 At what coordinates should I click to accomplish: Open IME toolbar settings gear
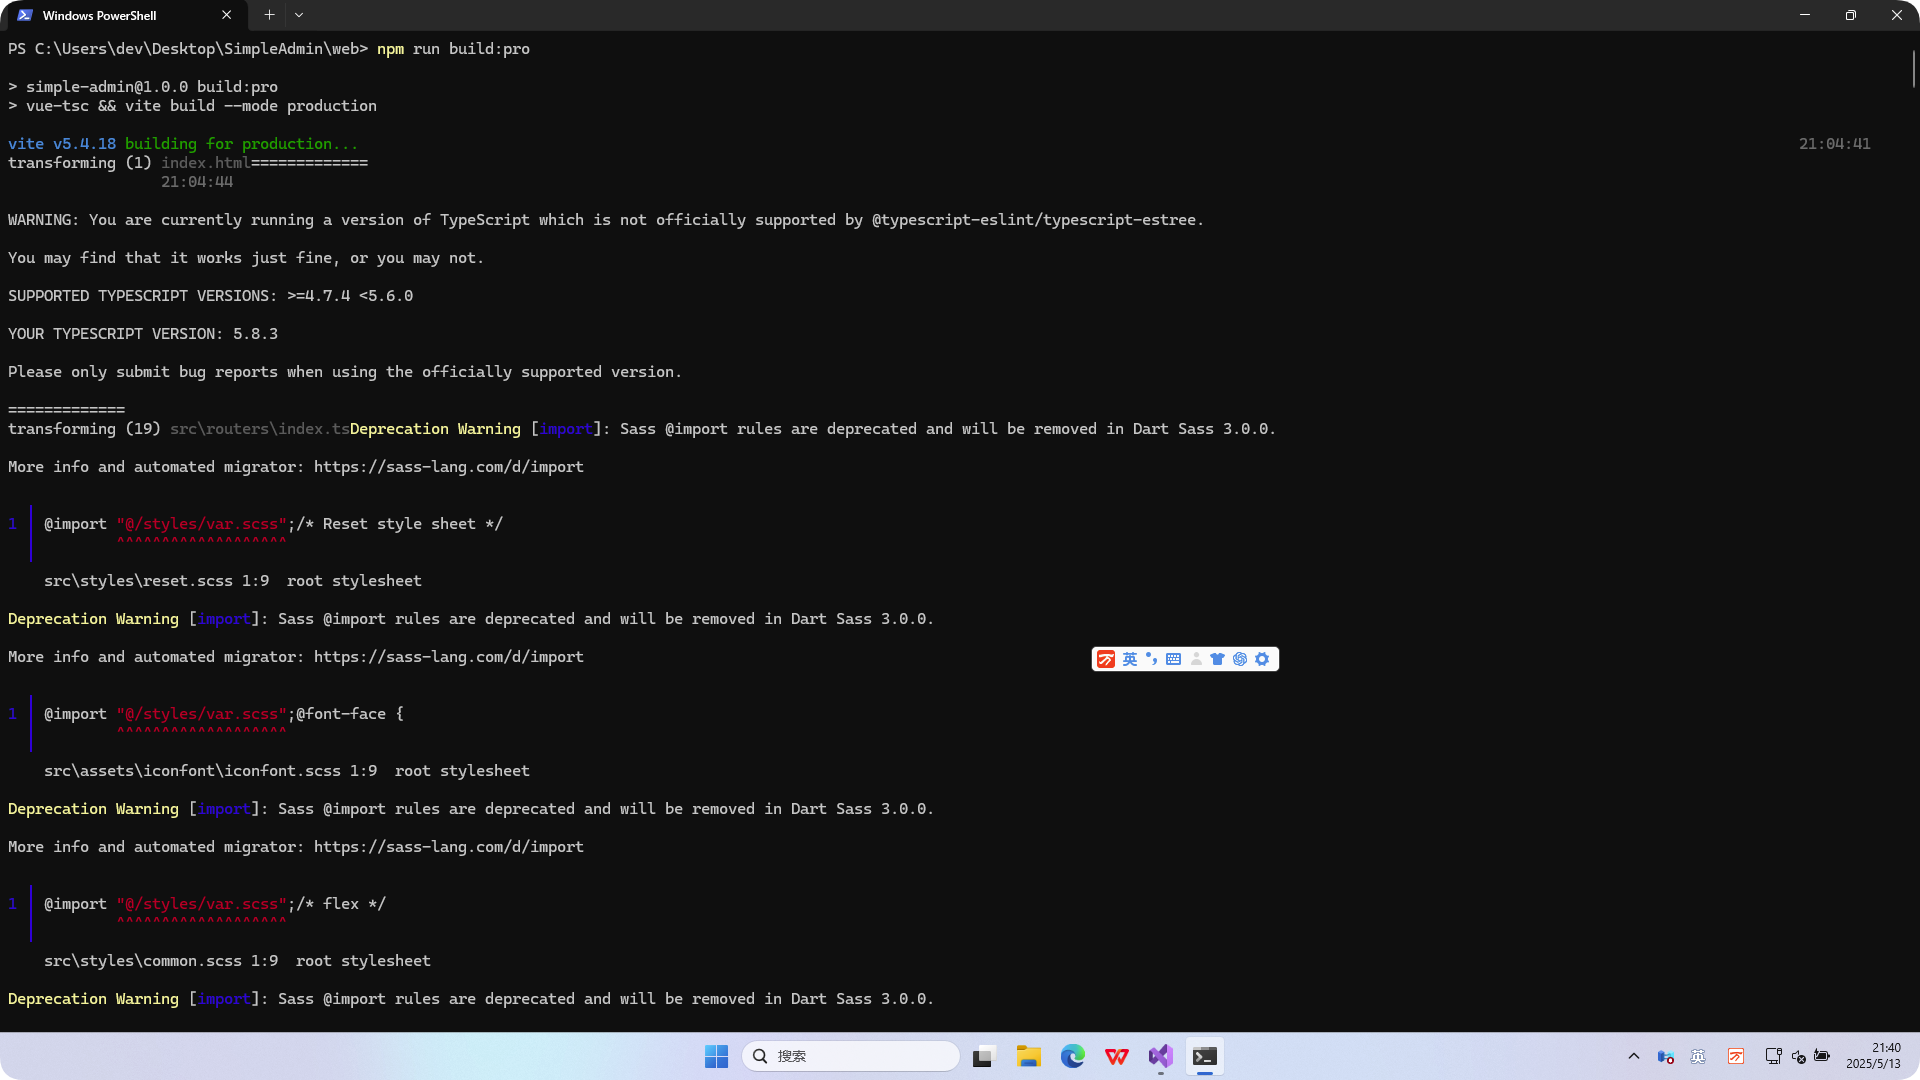click(x=1262, y=659)
